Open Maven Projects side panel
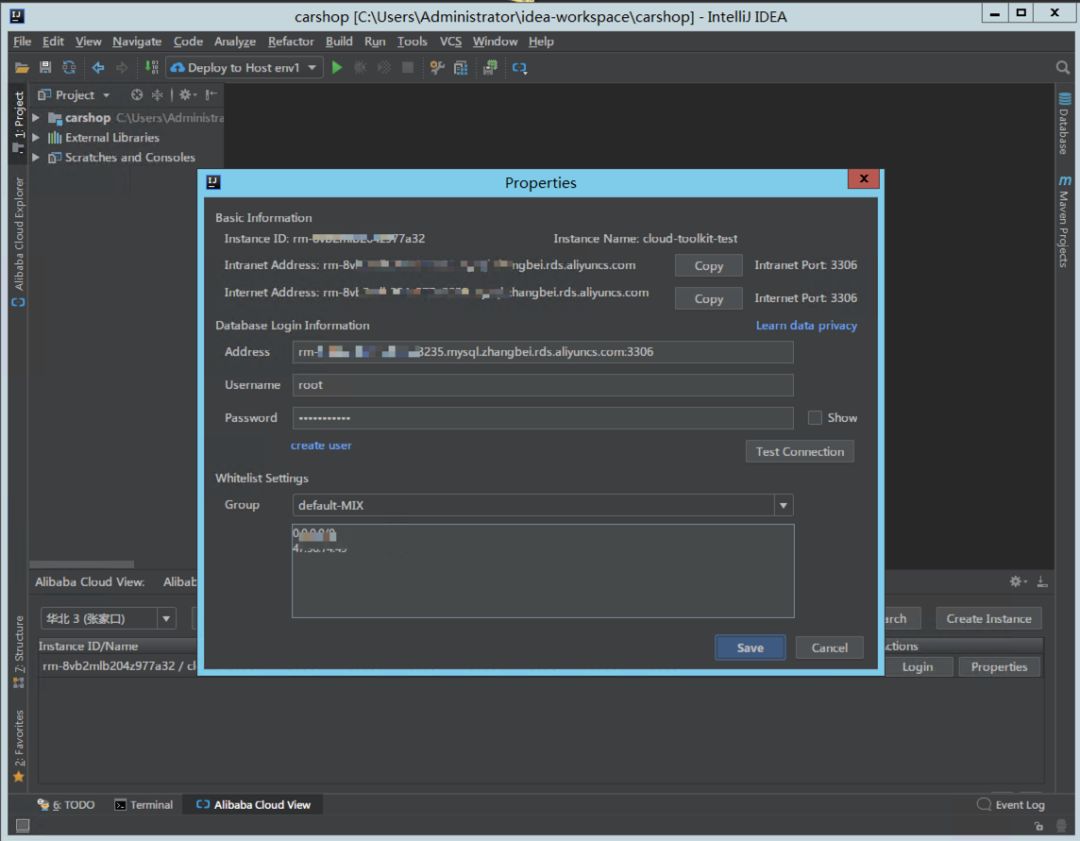The width and height of the screenshot is (1080, 841). point(1064,221)
